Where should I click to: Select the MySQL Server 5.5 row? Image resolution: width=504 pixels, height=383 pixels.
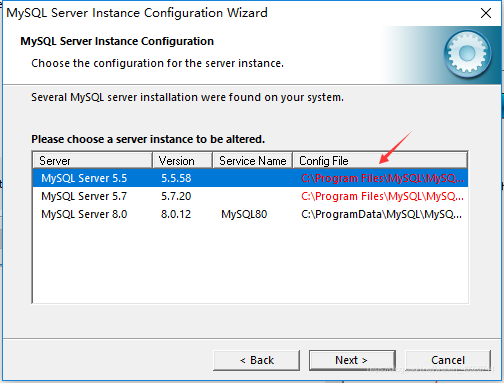250,178
